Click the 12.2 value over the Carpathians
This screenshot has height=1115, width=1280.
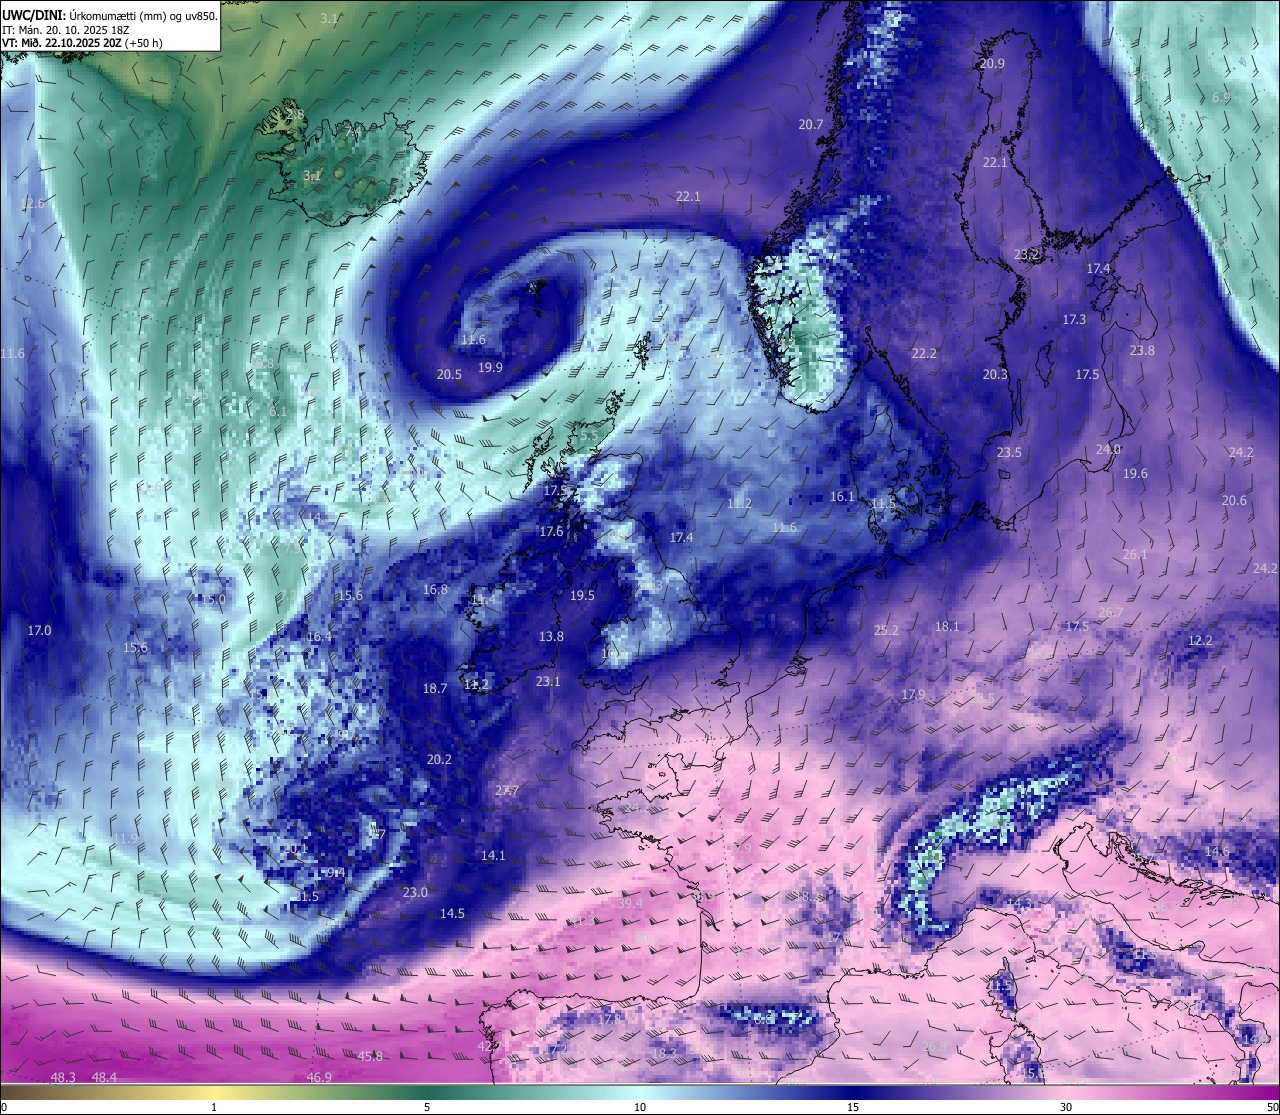pos(1200,640)
